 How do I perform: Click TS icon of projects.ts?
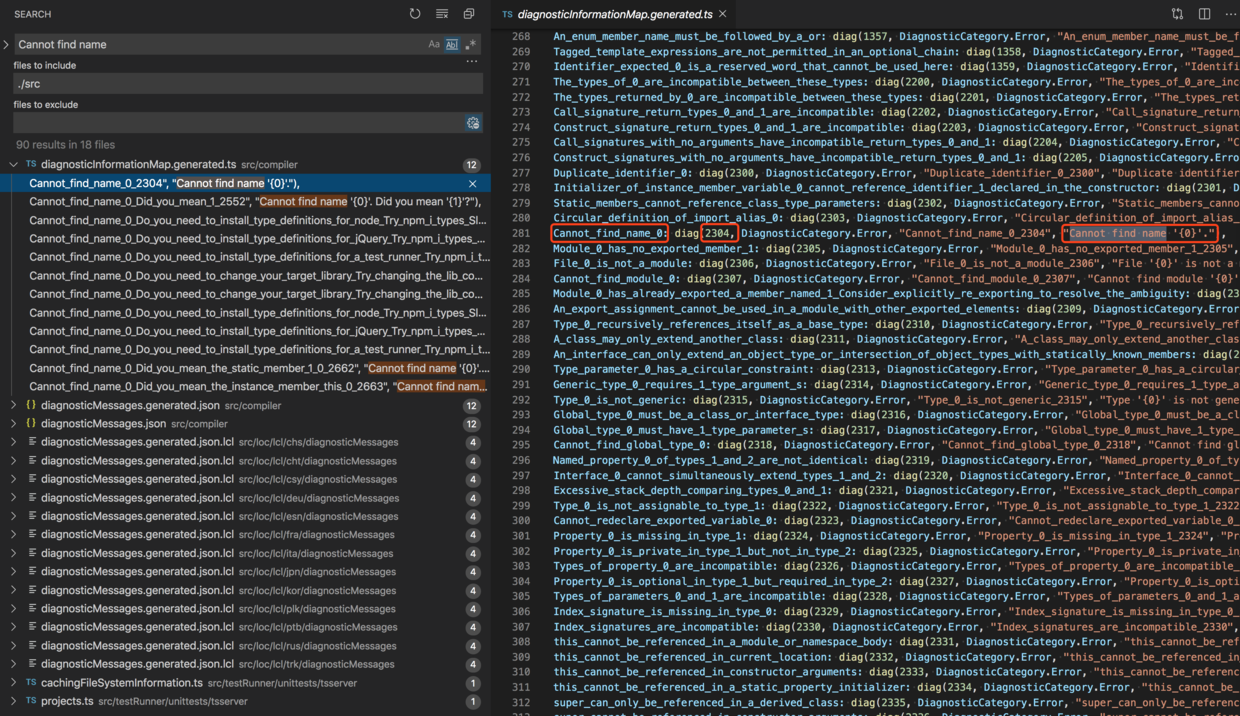pos(31,701)
